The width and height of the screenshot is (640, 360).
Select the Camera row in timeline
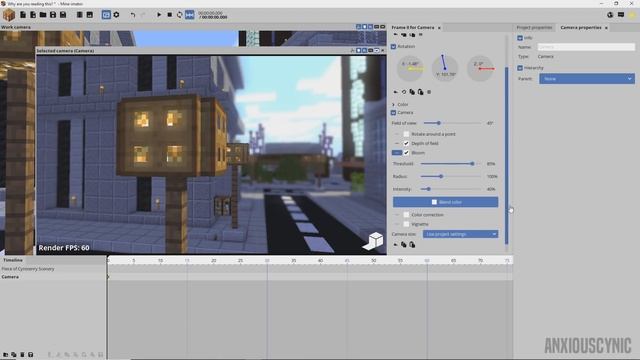53,277
